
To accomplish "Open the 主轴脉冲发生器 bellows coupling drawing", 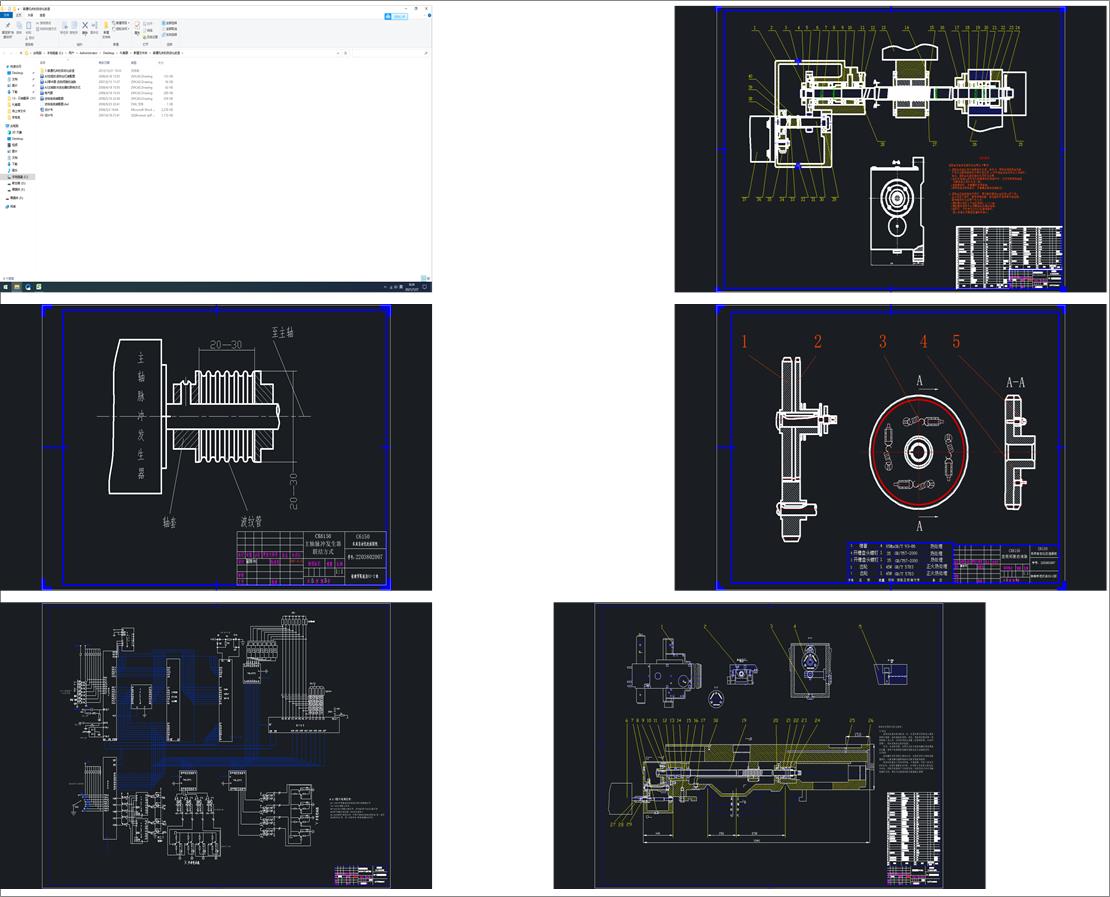I will pyautogui.click(x=216, y=447).
